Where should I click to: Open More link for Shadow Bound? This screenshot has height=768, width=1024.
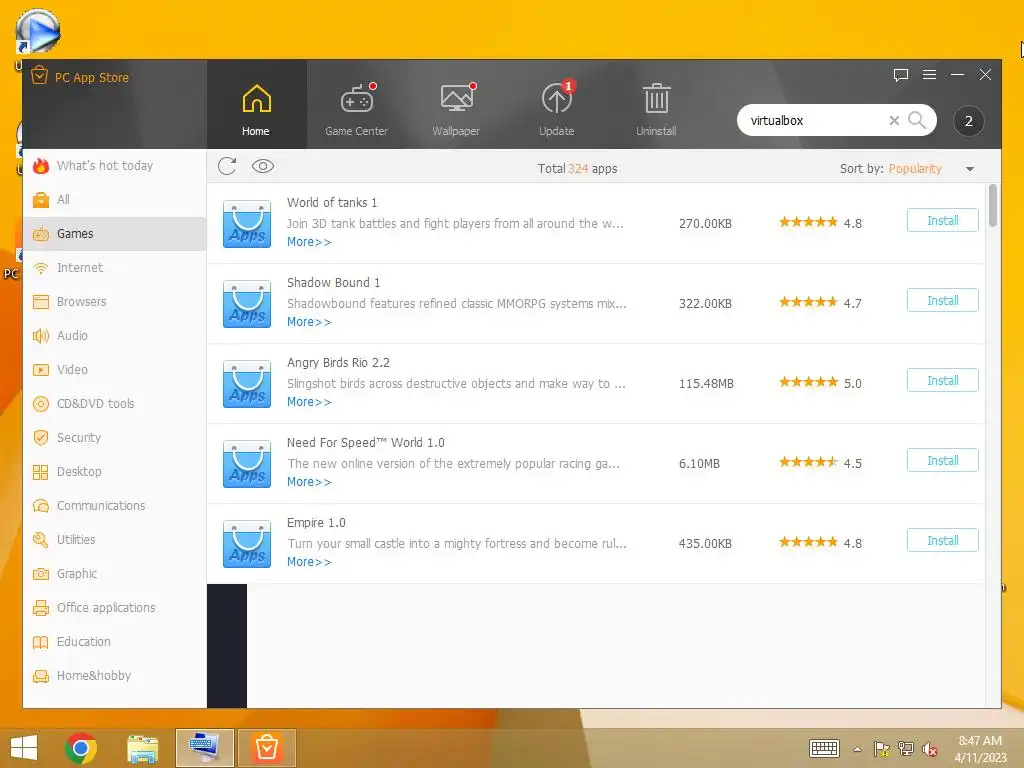coord(309,322)
